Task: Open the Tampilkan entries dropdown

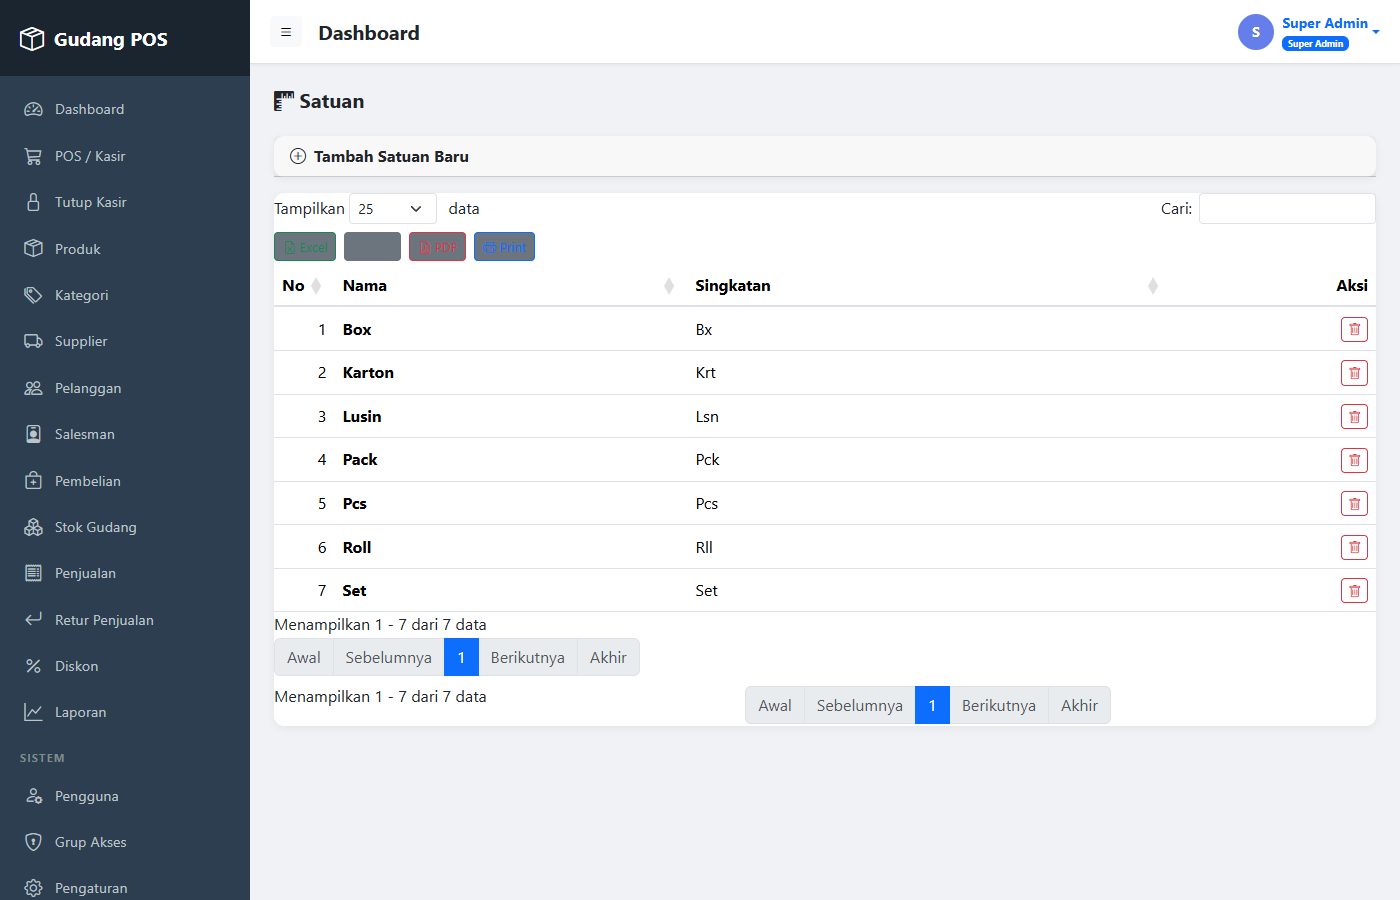Action: tap(392, 209)
